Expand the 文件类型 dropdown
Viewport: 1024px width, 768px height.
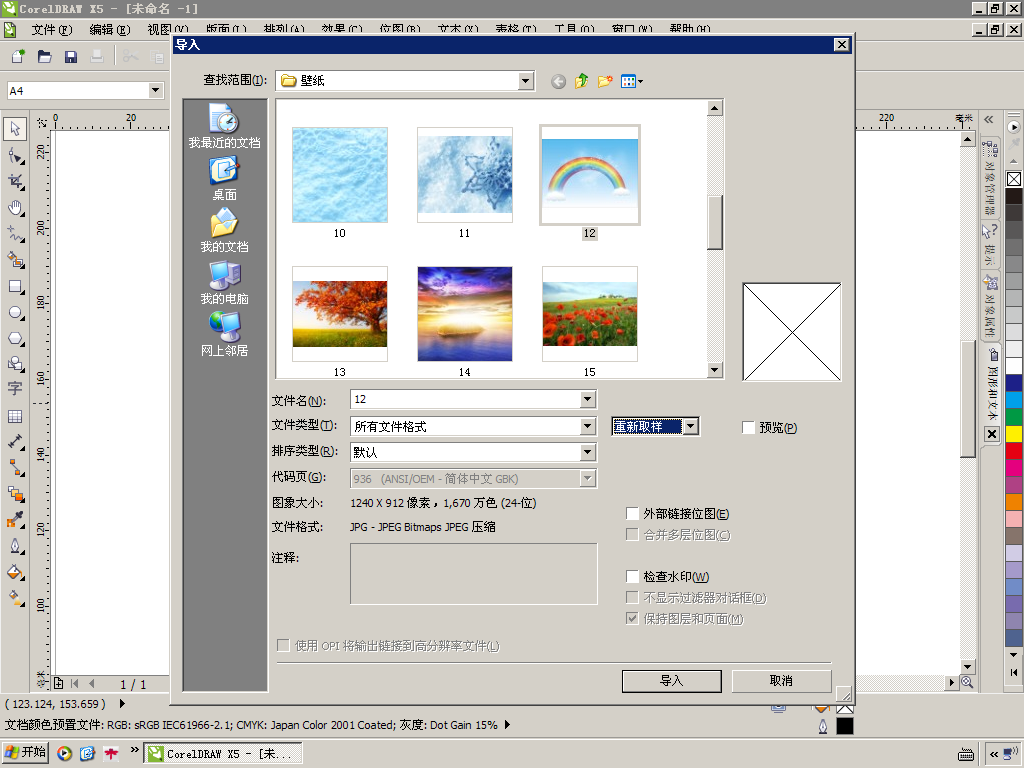click(x=588, y=426)
